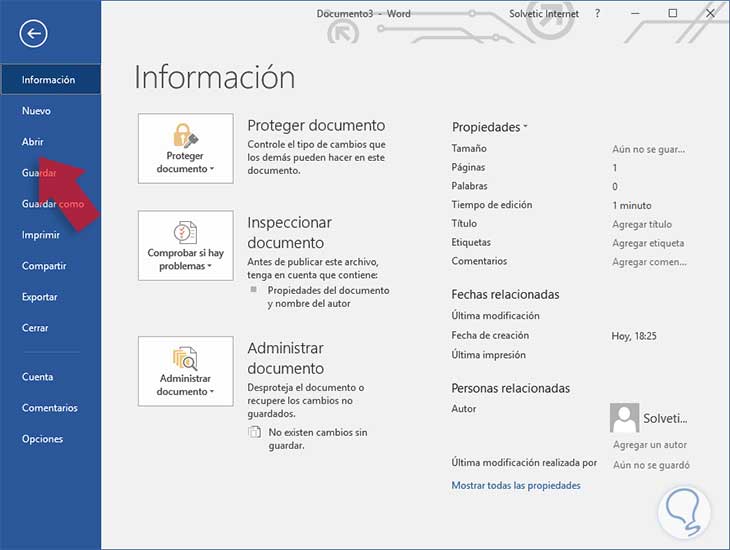Open Cuenta in the sidebar

coord(37,377)
